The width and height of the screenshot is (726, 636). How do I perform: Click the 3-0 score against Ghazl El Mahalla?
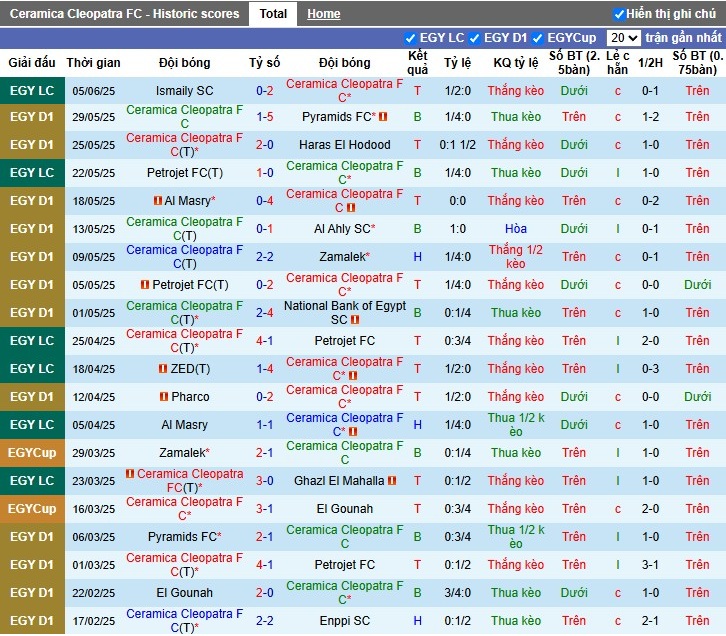tap(264, 480)
